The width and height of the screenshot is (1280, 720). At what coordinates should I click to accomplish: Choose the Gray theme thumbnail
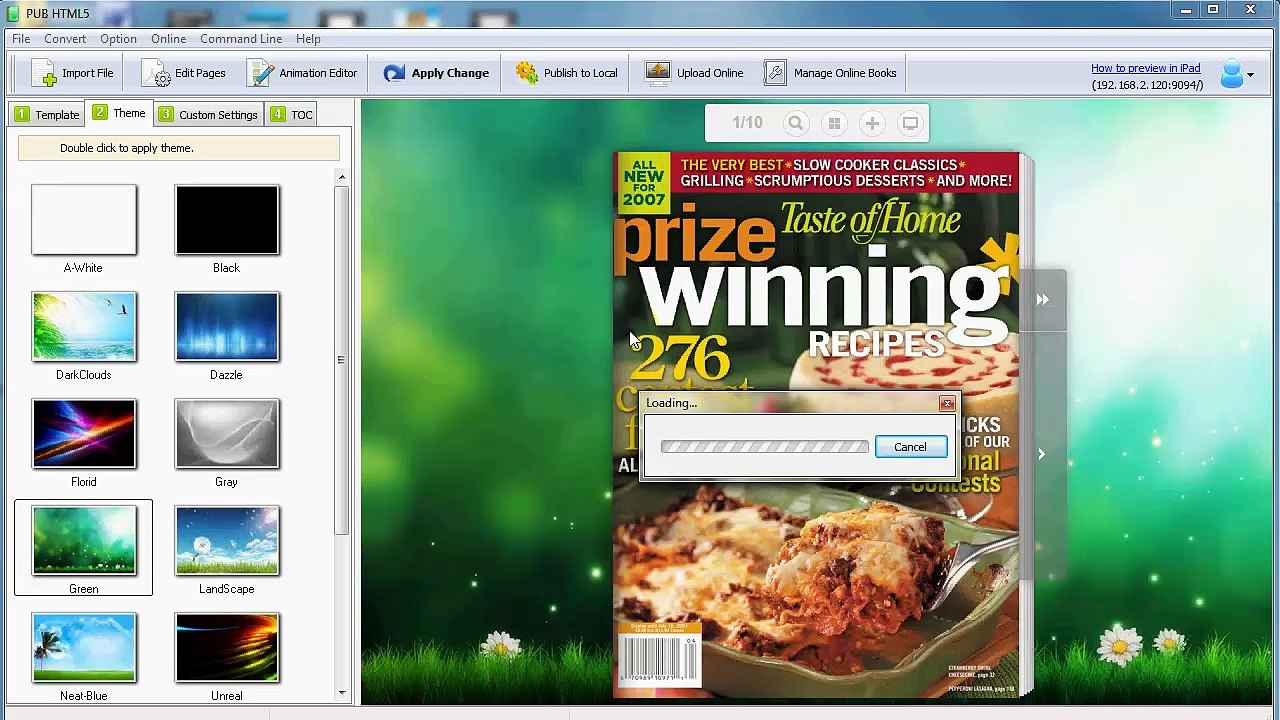point(226,434)
